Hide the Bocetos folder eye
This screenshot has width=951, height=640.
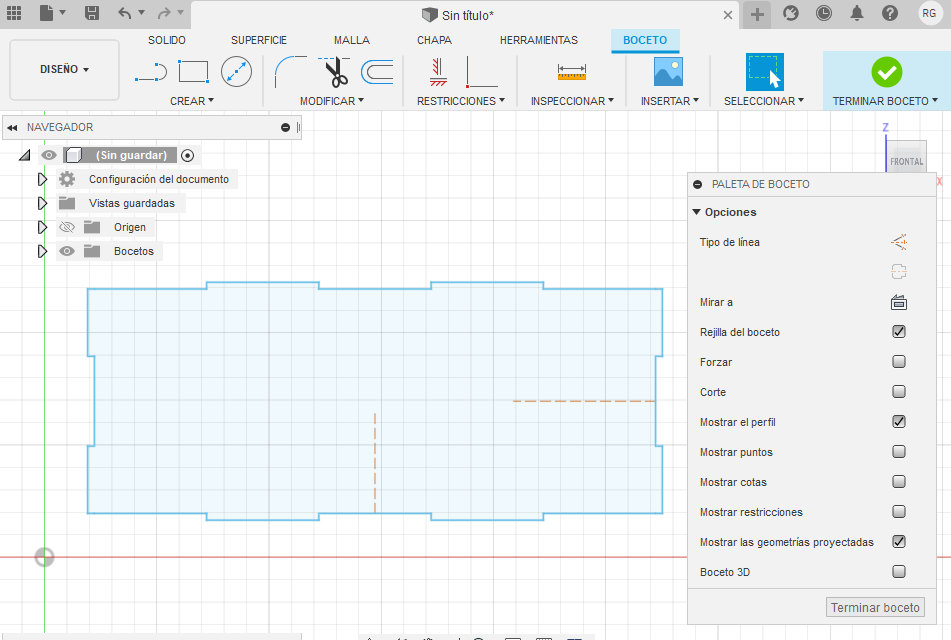[67, 251]
